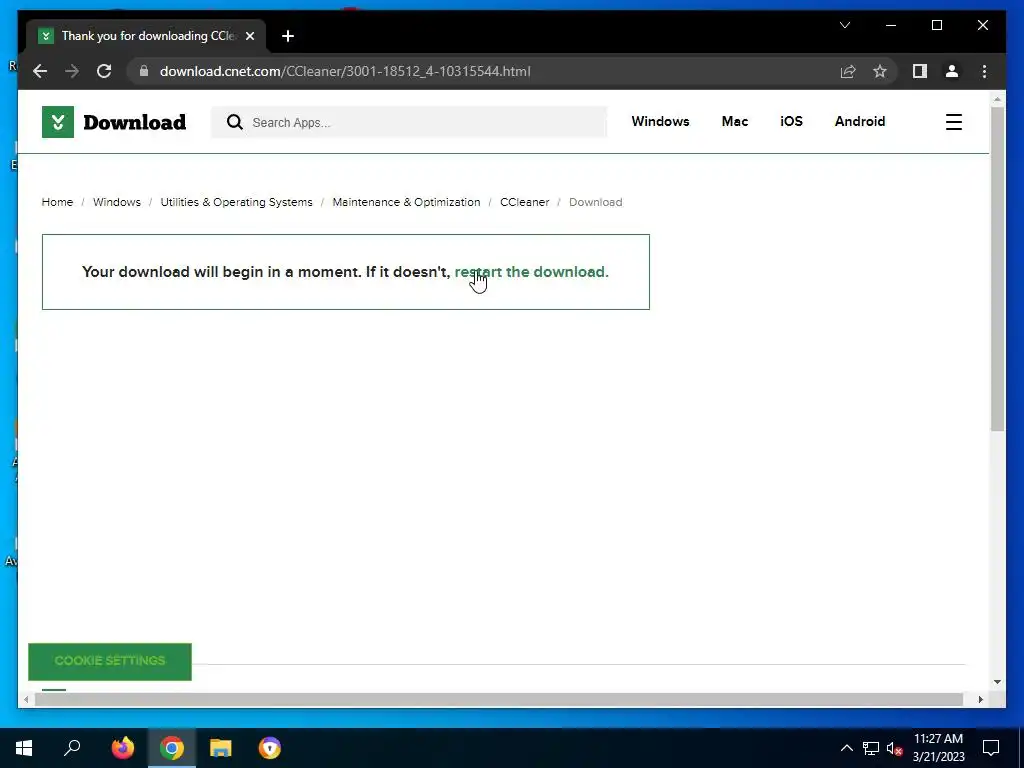Share this page using the share icon

point(848,71)
